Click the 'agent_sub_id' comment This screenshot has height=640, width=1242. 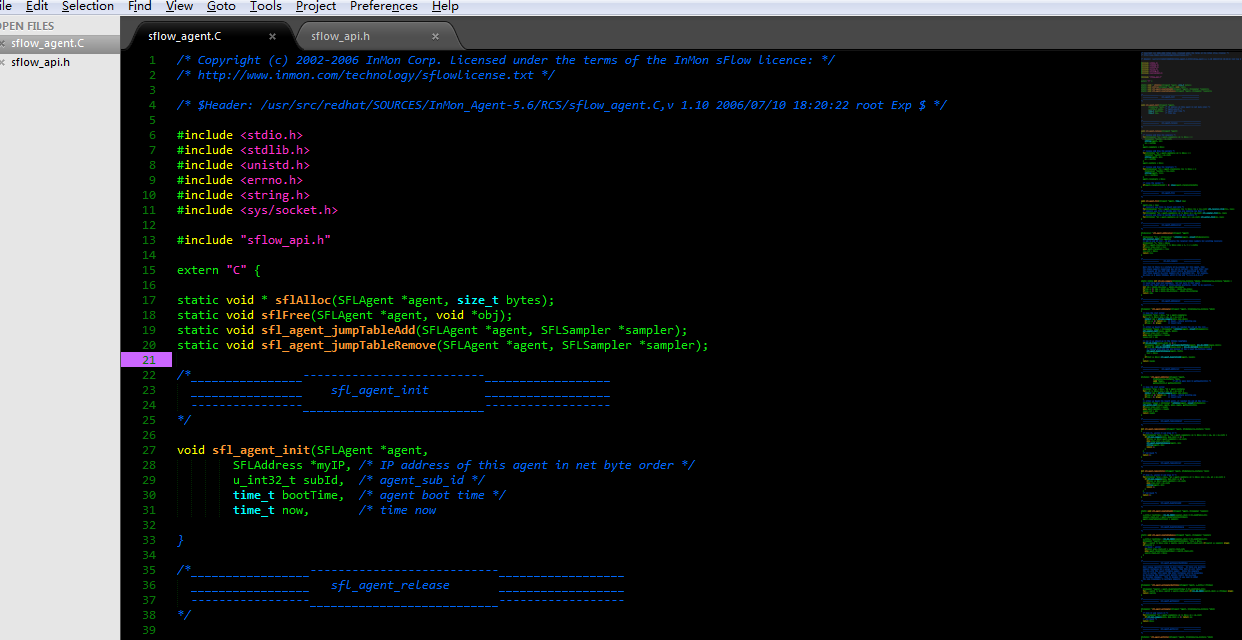422,480
